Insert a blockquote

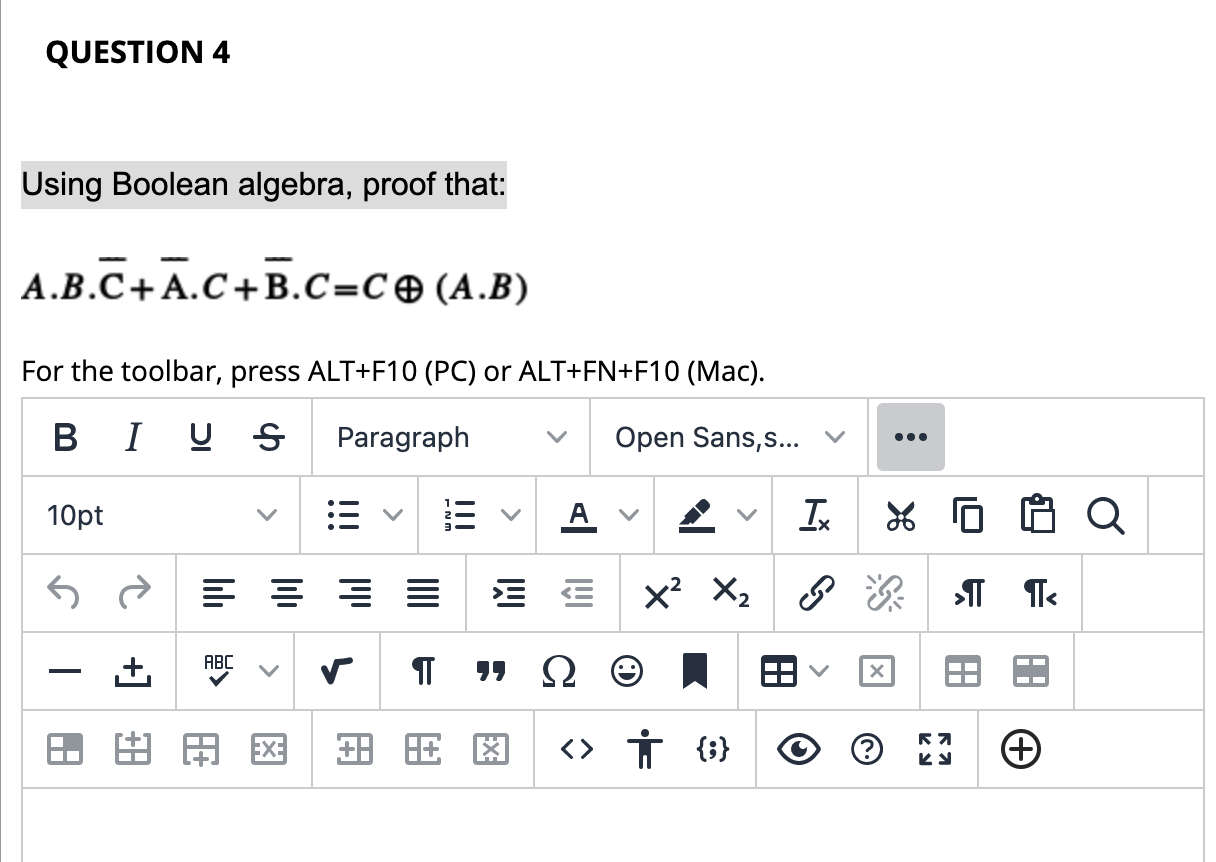tap(491, 671)
